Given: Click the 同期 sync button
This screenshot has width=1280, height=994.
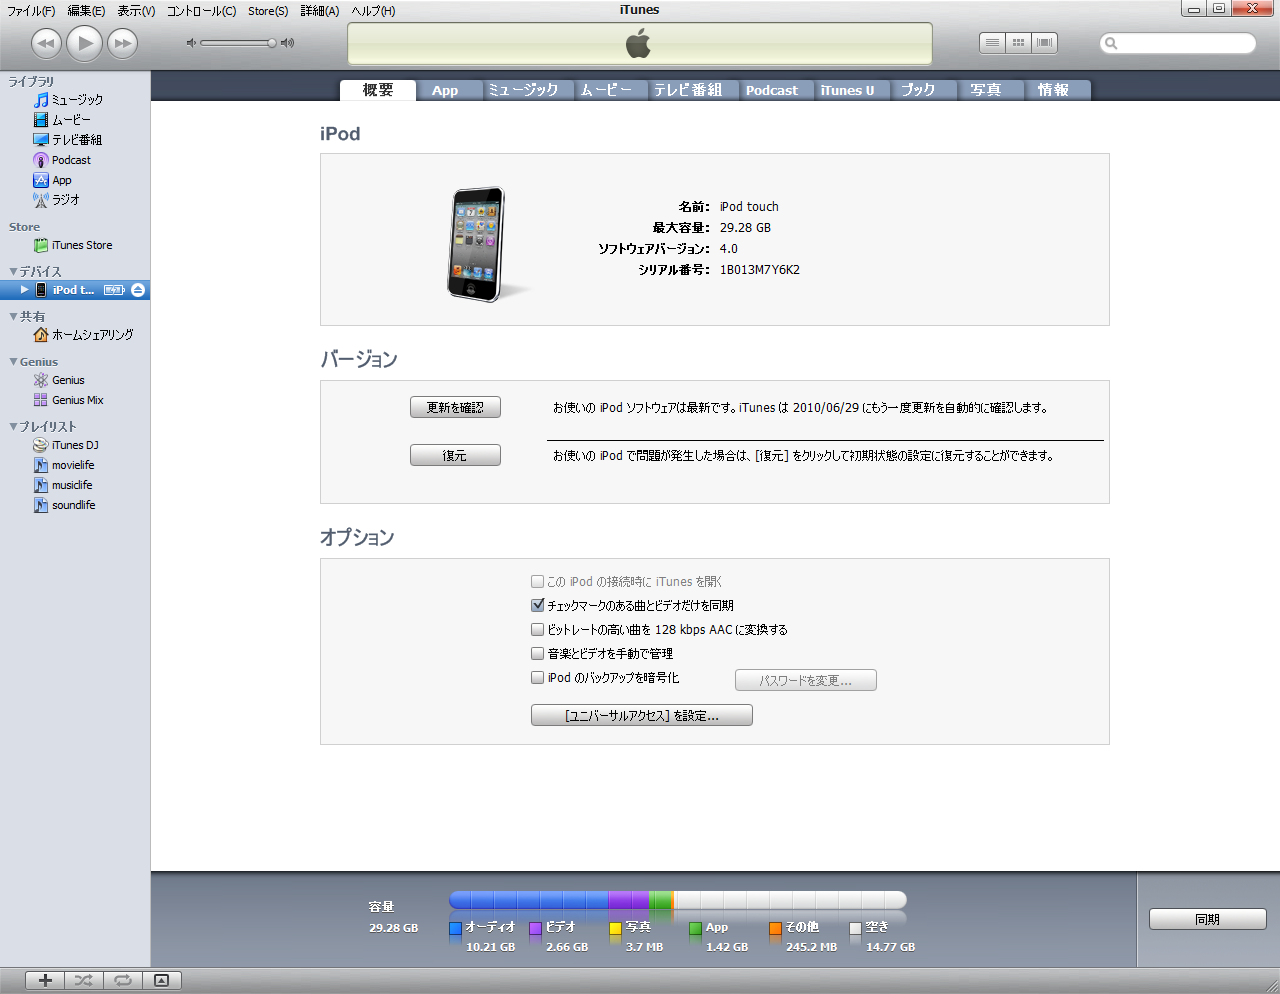Looking at the screenshot, I should click(1208, 919).
